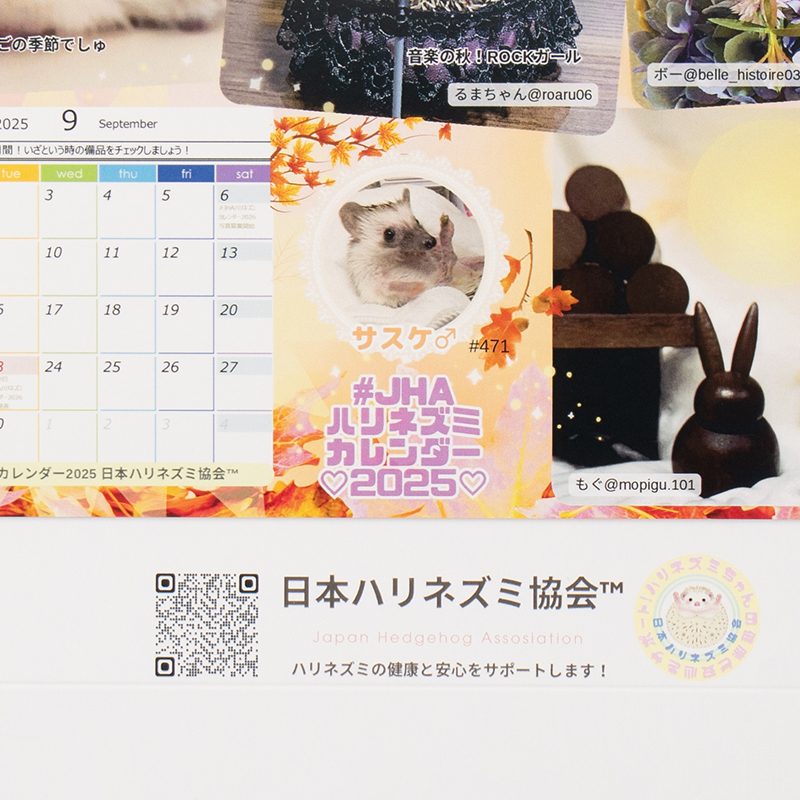This screenshot has width=800, height=800.
Task: Click the 'Japan Hedgehog Association' pink subtitle
Action: [x=447, y=638]
